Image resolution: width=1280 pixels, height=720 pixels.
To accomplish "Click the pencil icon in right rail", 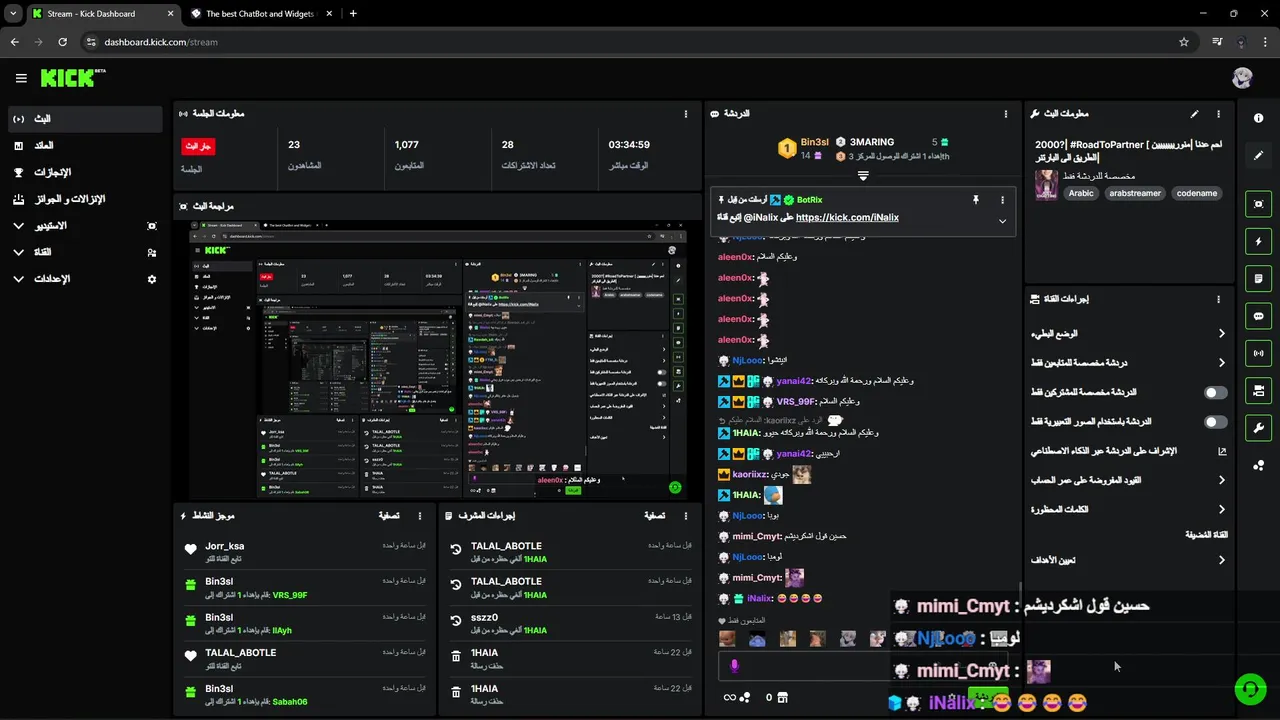I will point(1258,155).
